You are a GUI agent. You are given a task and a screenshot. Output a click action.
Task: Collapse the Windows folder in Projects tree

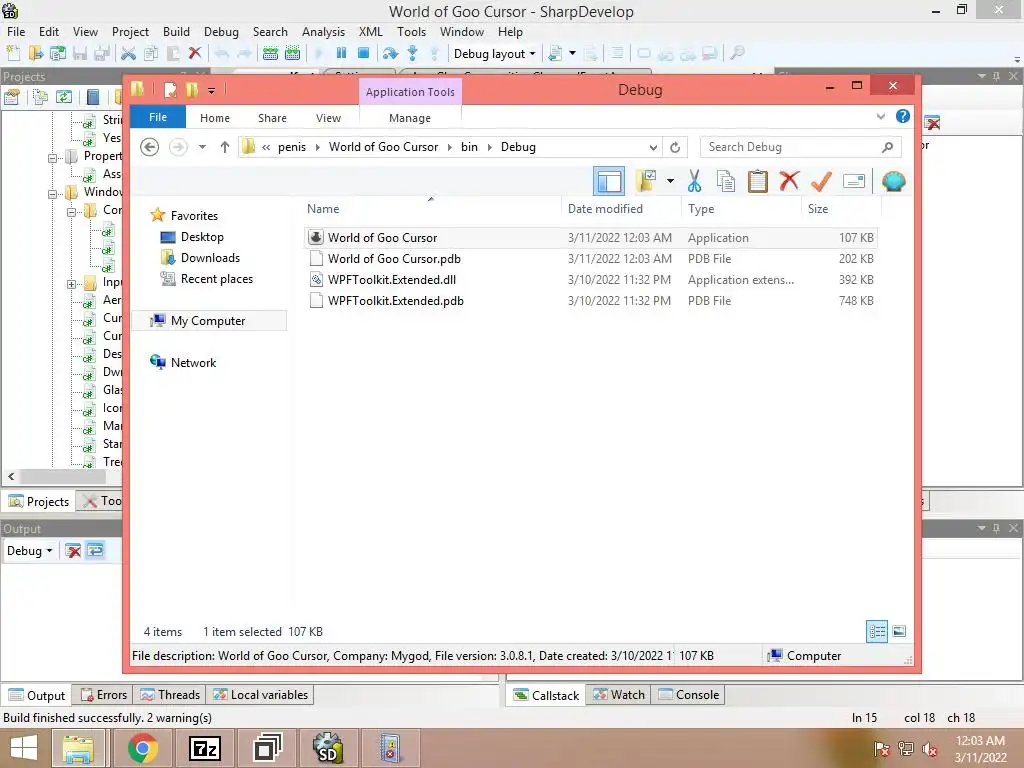click(52, 193)
